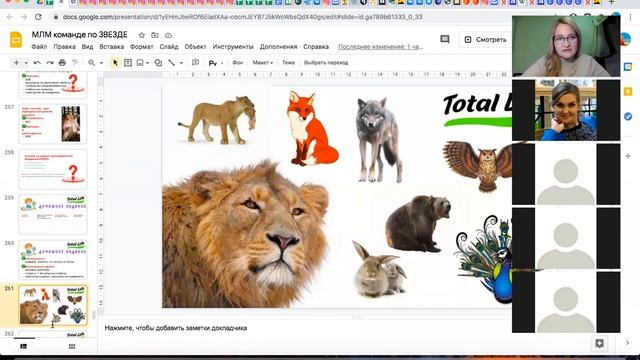Redo the last undone action
The height and width of the screenshot is (360, 640).
pyautogui.click(x=50, y=63)
